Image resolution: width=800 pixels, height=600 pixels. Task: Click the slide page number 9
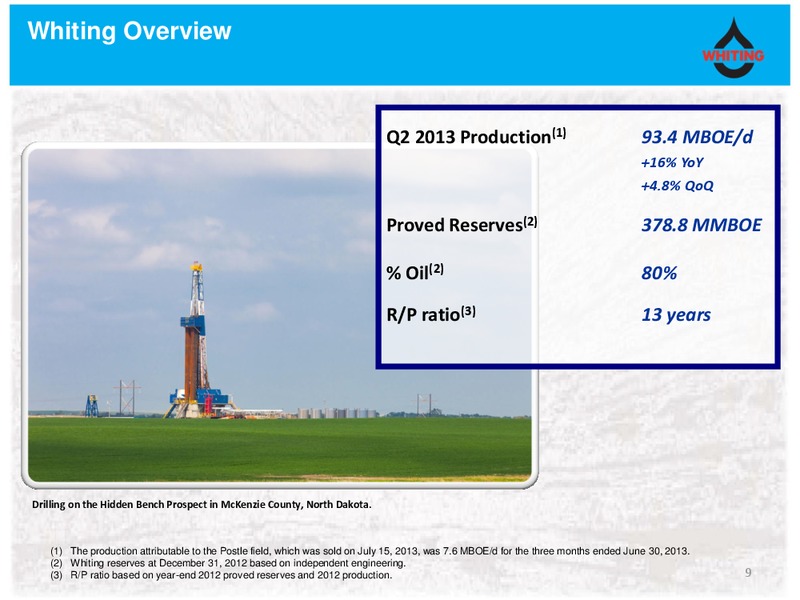point(748,572)
